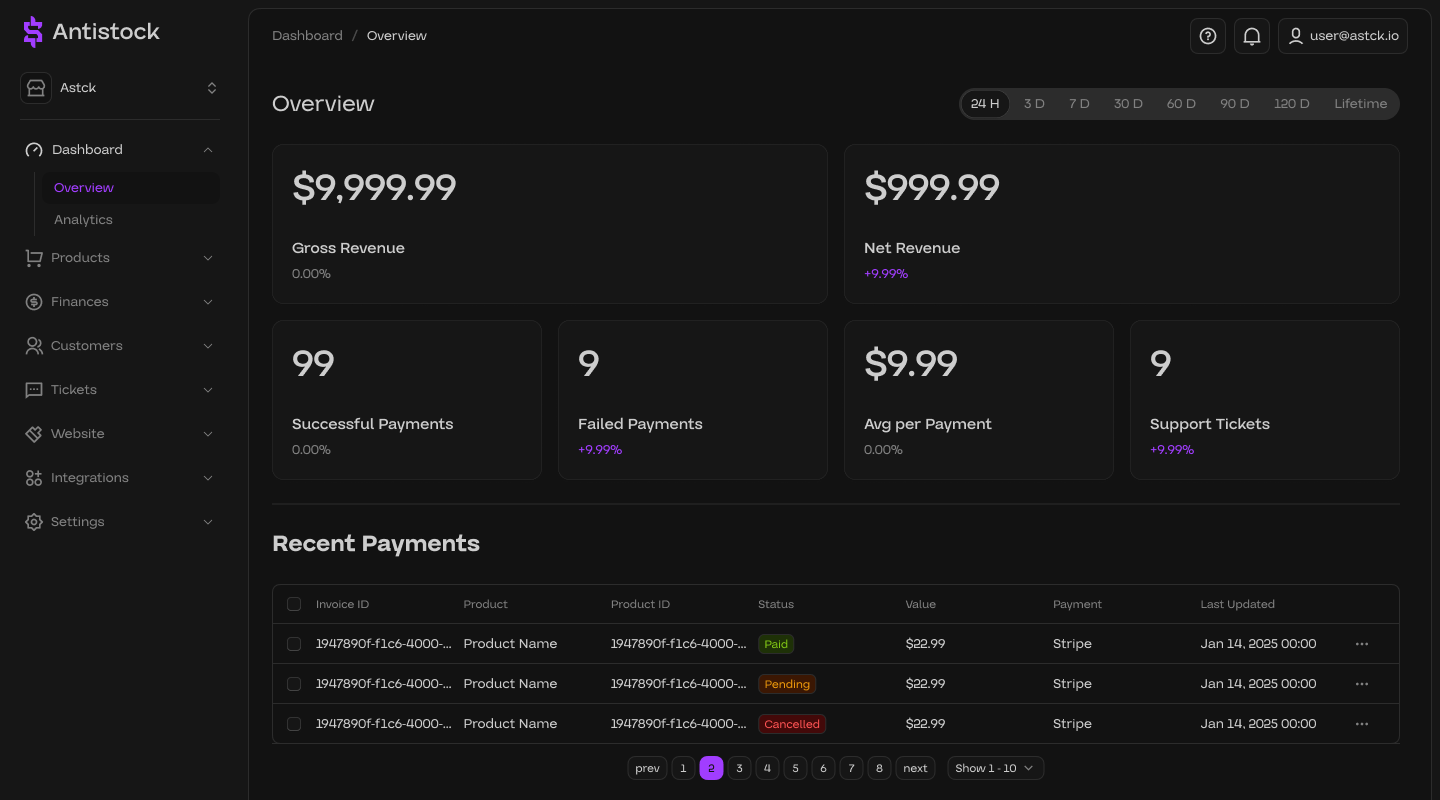Image resolution: width=1440 pixels, height=800 pixels.
Task: Collapse the Dashboard section in sidebar
Action: [x=207, y=149]
